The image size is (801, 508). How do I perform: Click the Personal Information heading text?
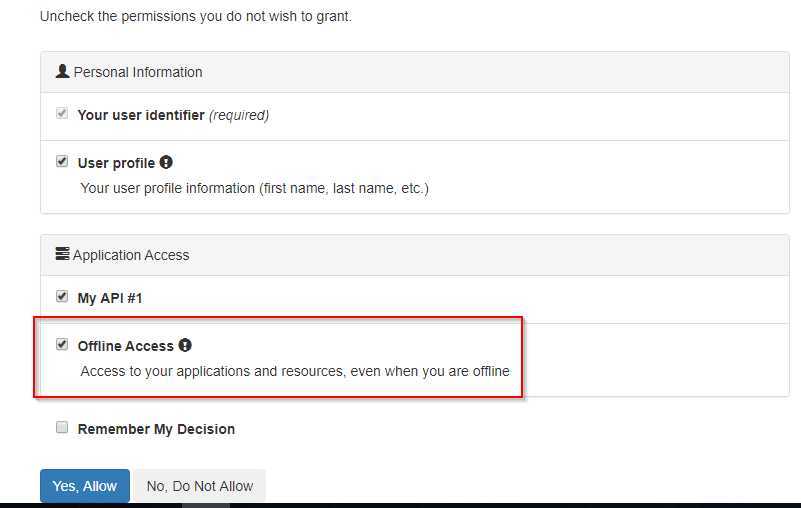138,72
